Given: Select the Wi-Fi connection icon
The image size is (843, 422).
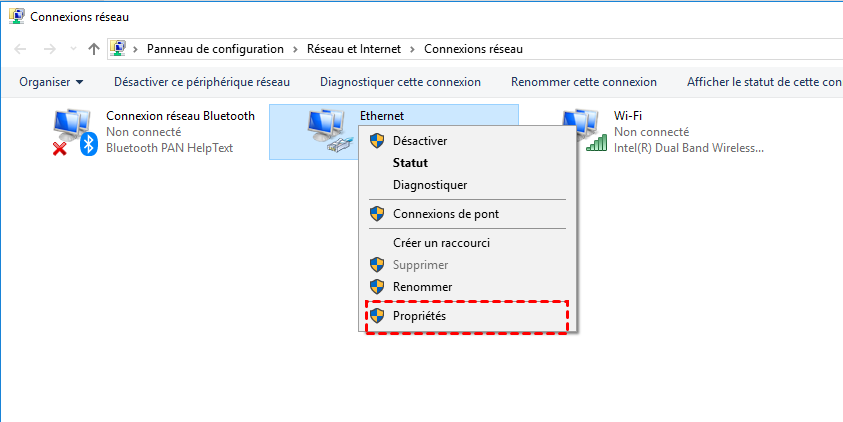Looking at the screenshot, I should pos(585,130).
